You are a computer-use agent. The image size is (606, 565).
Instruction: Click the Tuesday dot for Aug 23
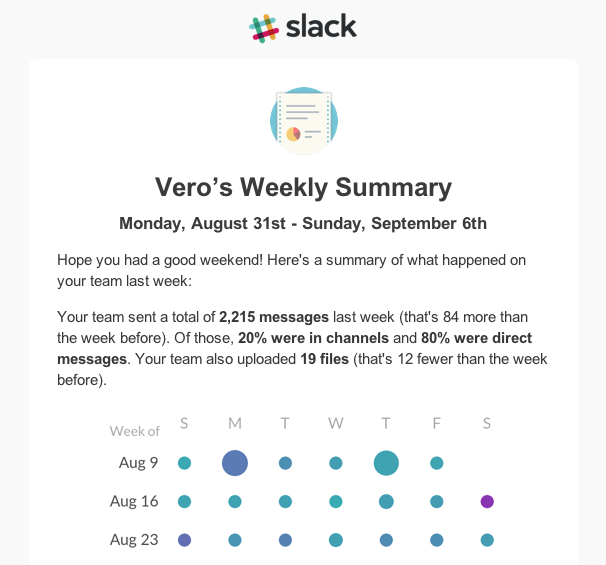(x=285, y=540)
